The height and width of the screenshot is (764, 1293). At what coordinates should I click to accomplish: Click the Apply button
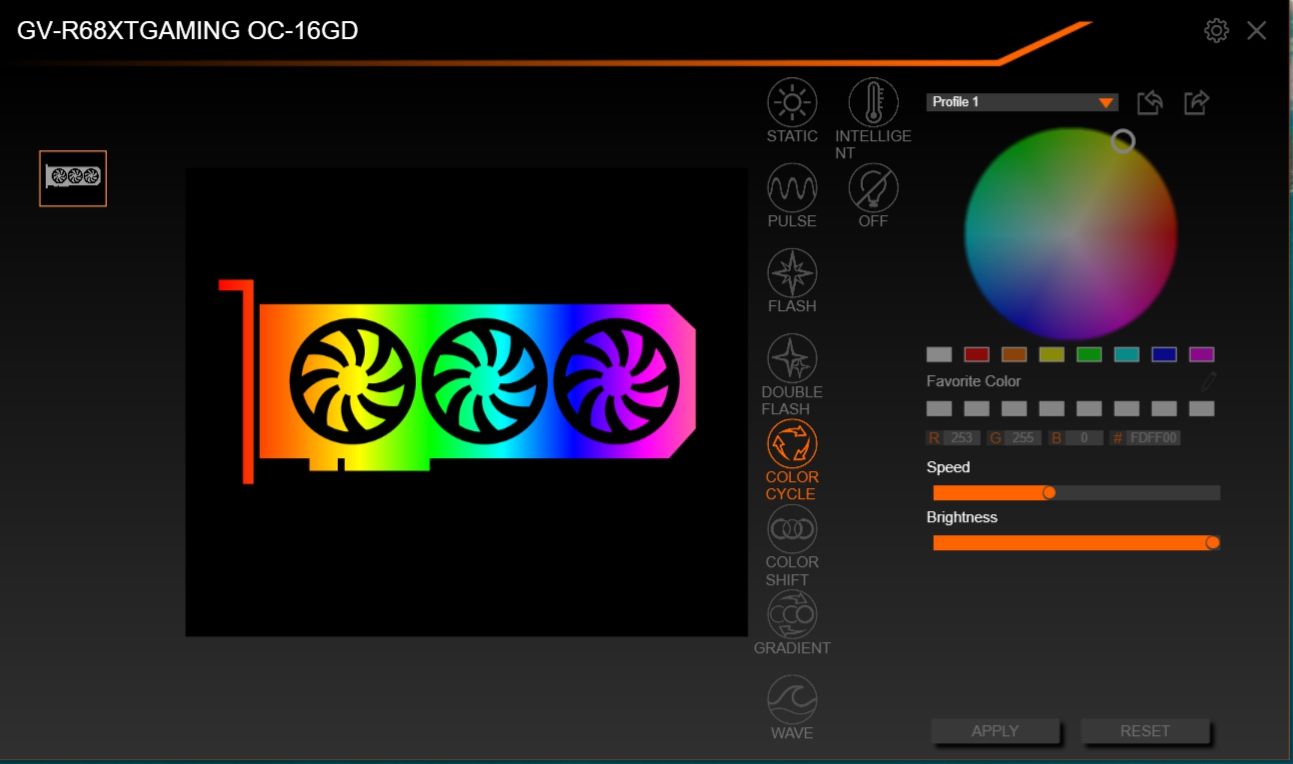(995, 731)
